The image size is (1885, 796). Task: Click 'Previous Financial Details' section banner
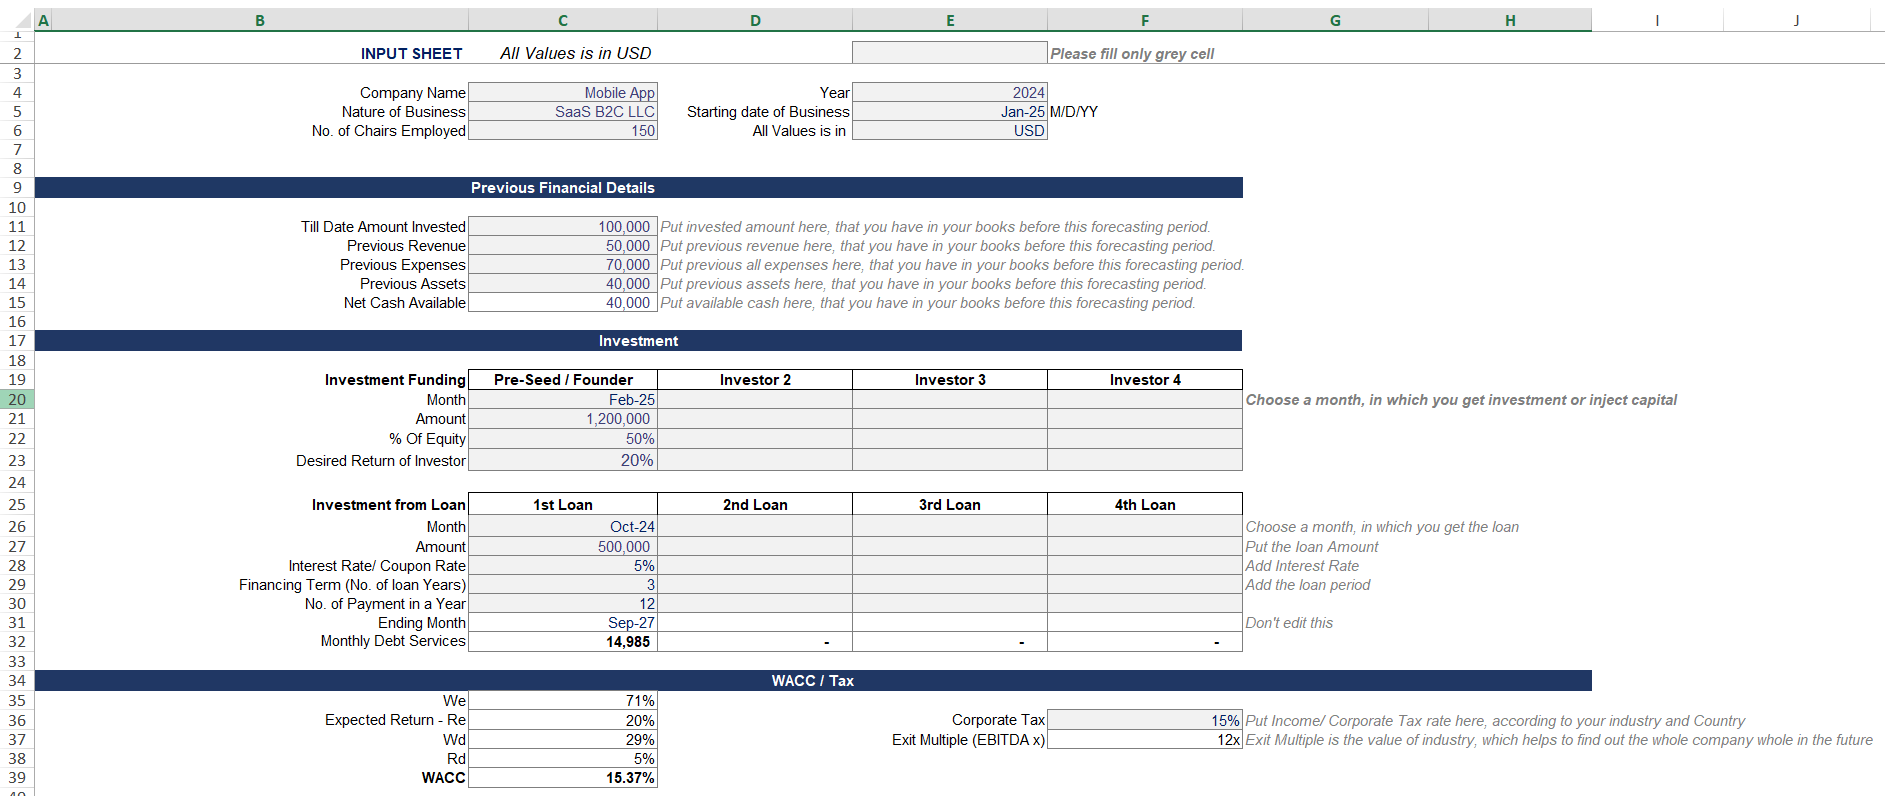click(639, 188)
